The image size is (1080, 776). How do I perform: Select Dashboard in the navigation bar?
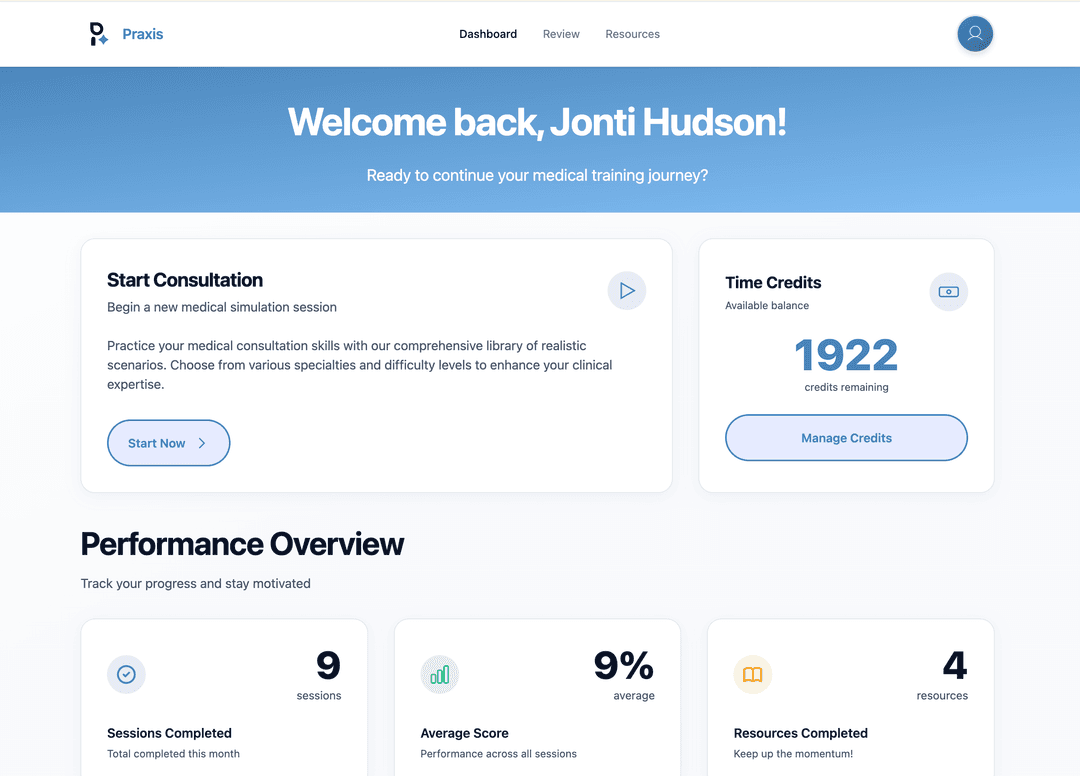pos(488,33)
